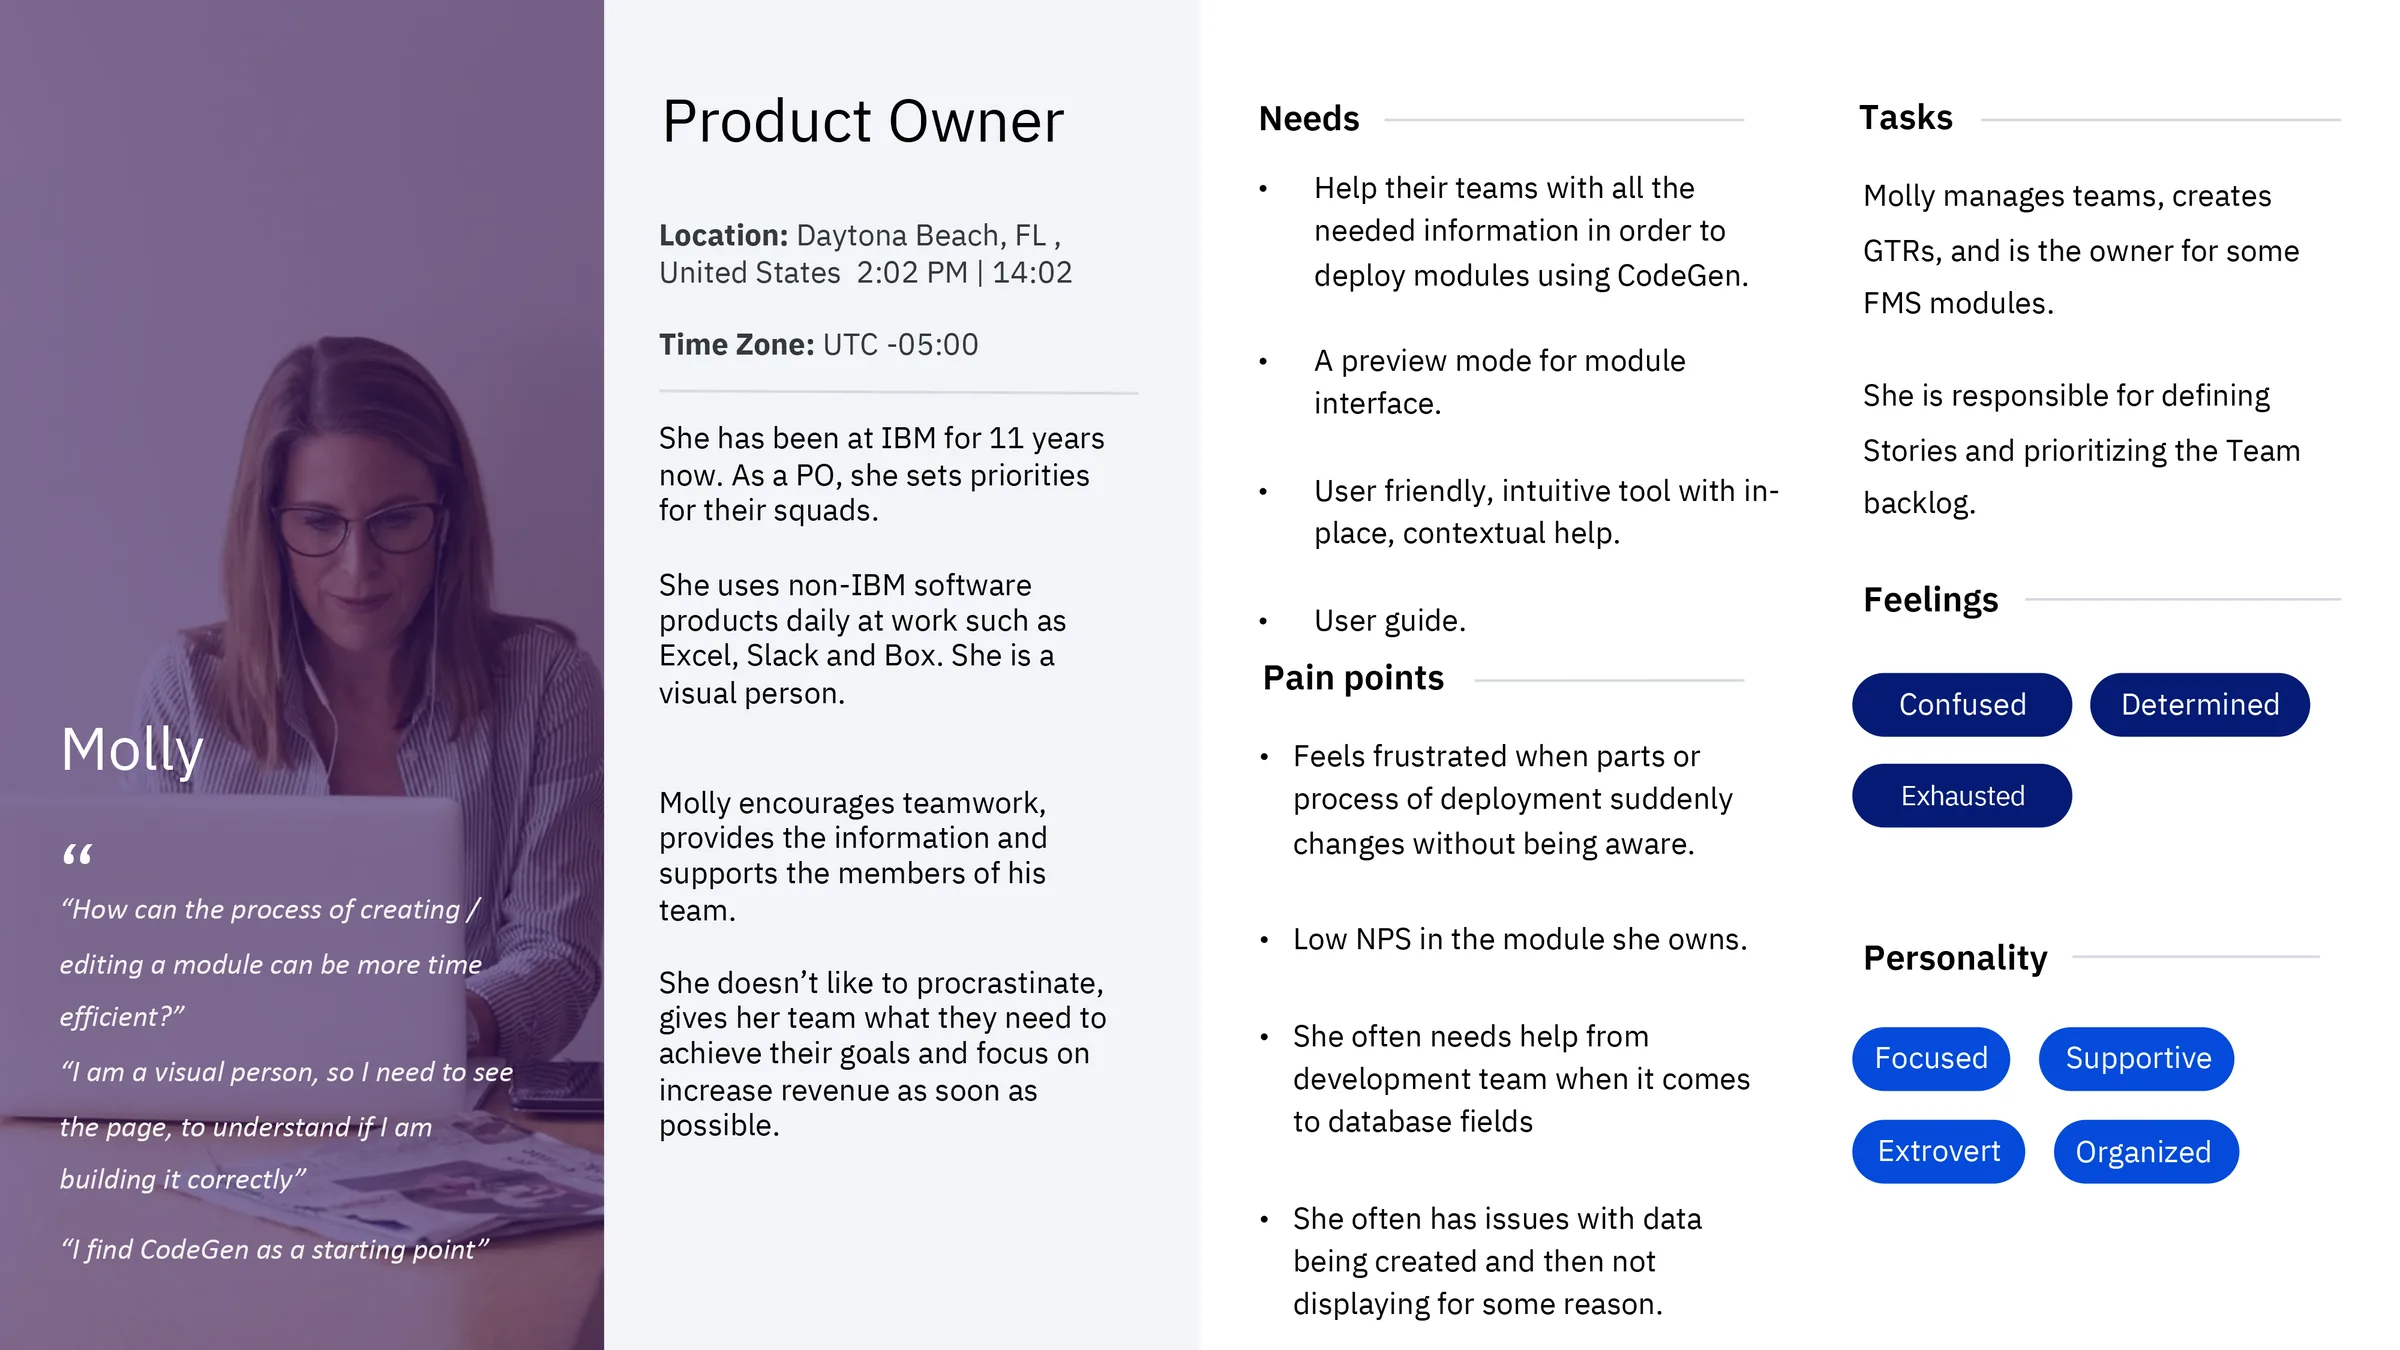Choose the Extrovert personality tag
This screenshot has width=2400, height=1350.
tap(1938, 1151)
